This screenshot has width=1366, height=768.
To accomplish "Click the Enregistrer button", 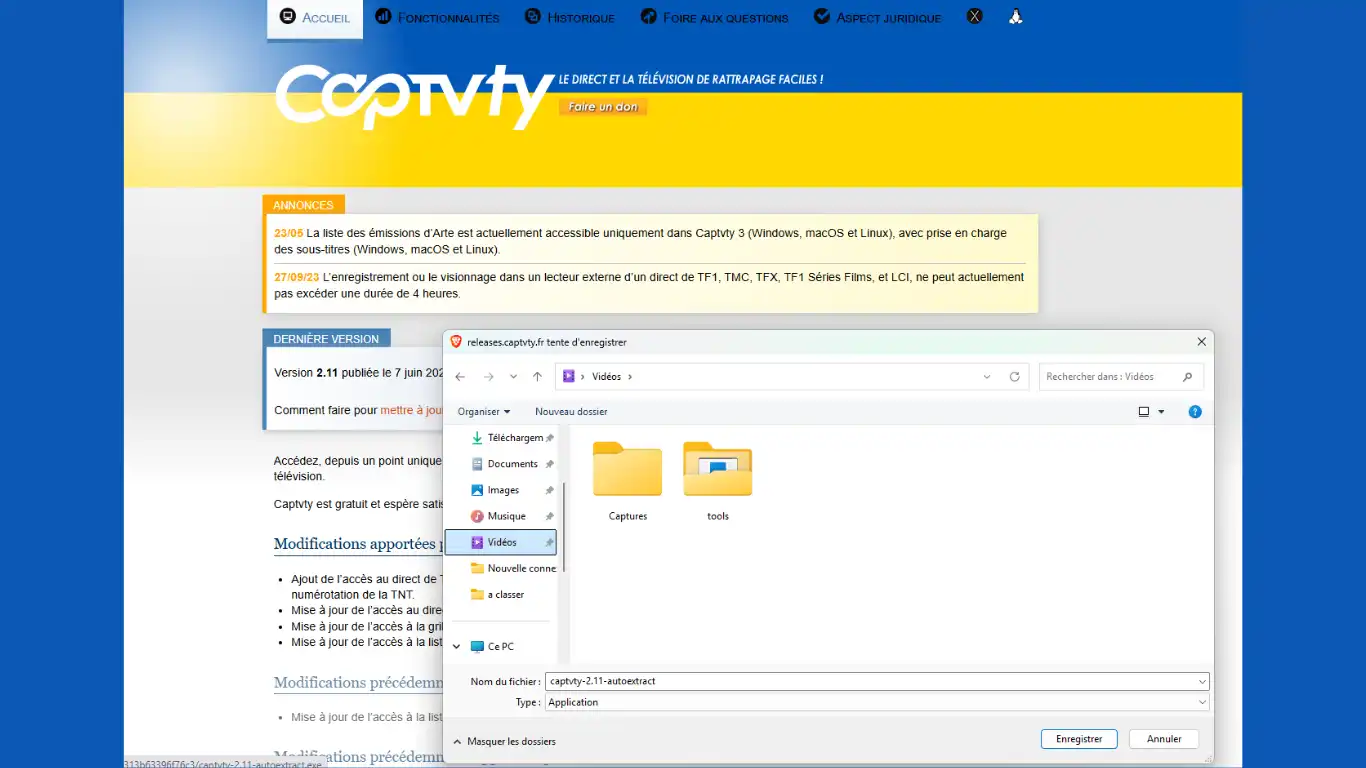I will coord(1079,739).
